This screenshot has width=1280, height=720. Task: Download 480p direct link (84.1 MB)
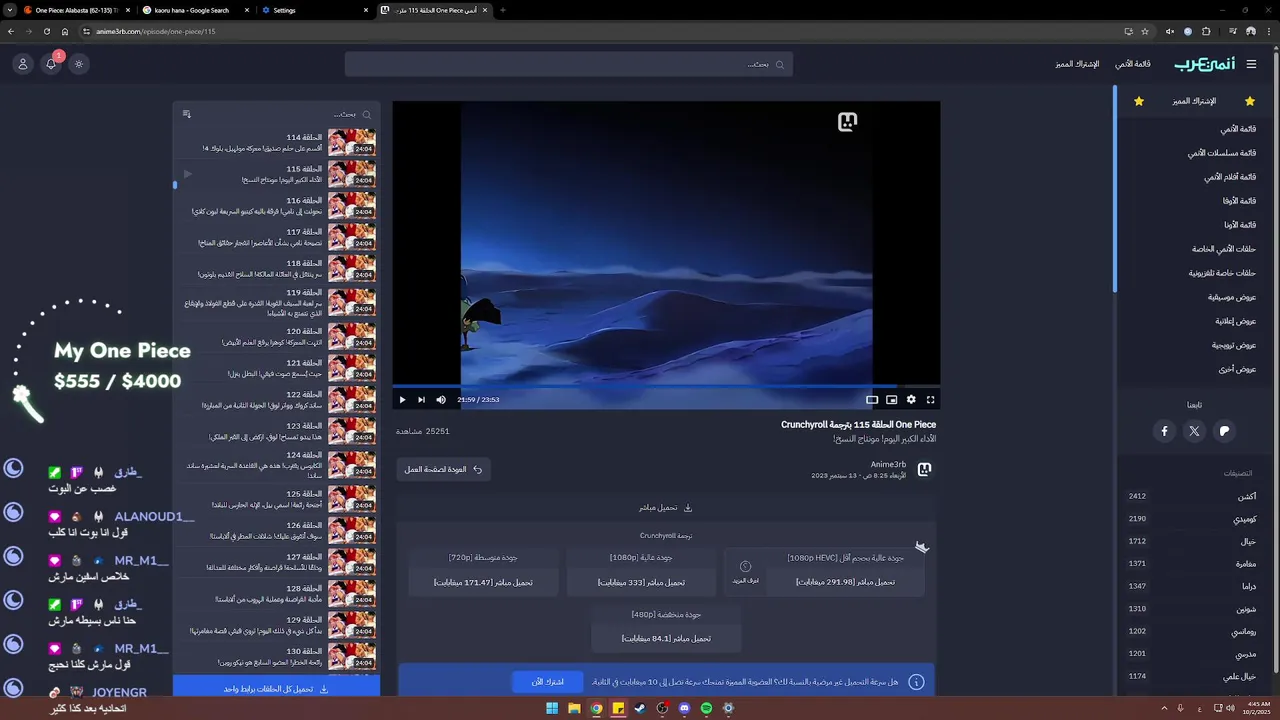(x=666, y=638)
